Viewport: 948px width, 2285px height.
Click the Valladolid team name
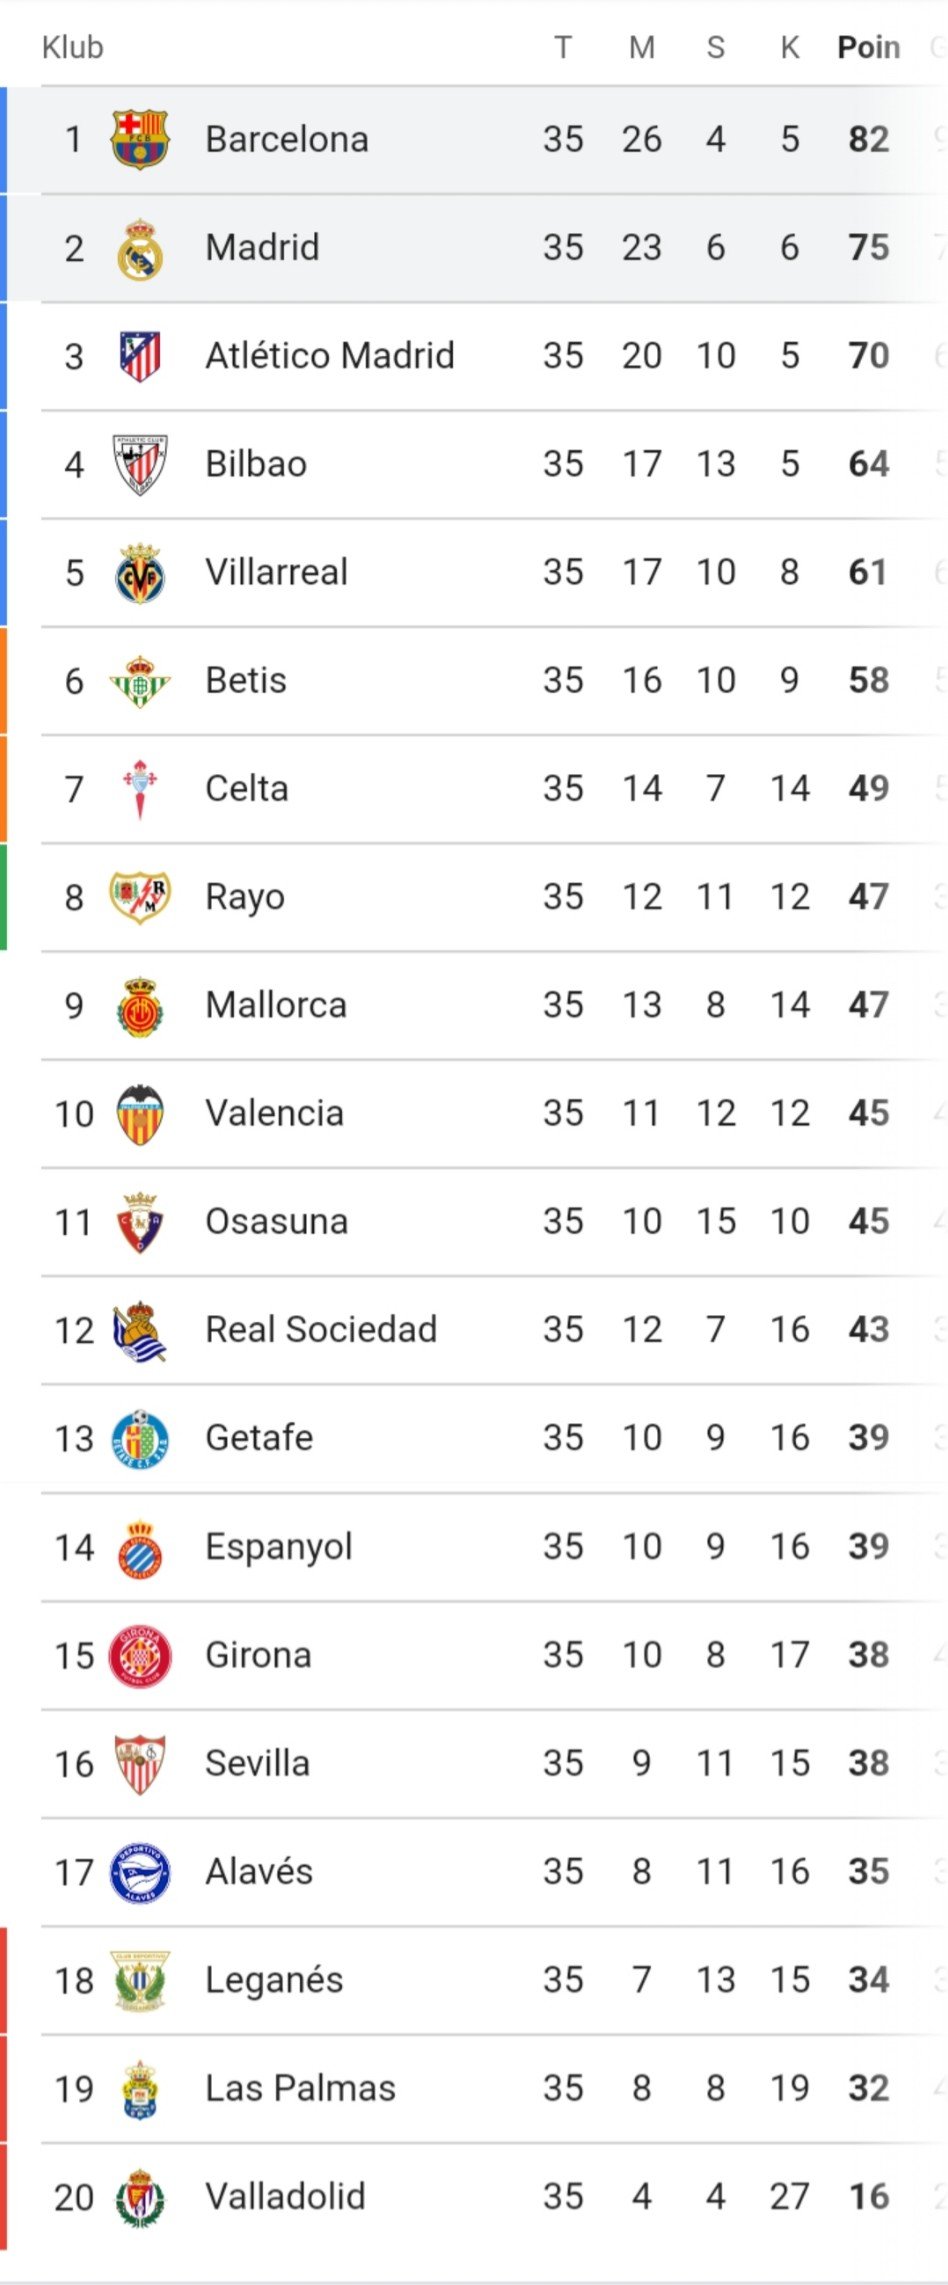point(285,2197)
